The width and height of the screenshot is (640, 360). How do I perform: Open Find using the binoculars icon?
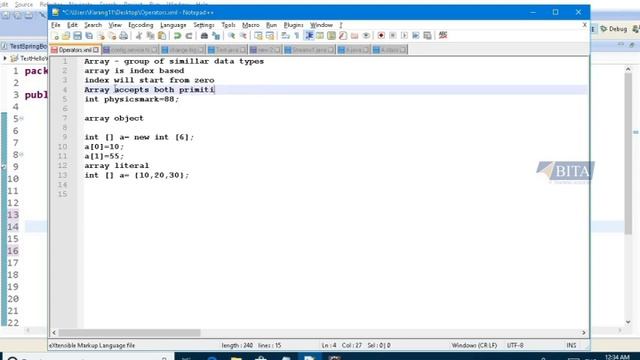[204, 36]
